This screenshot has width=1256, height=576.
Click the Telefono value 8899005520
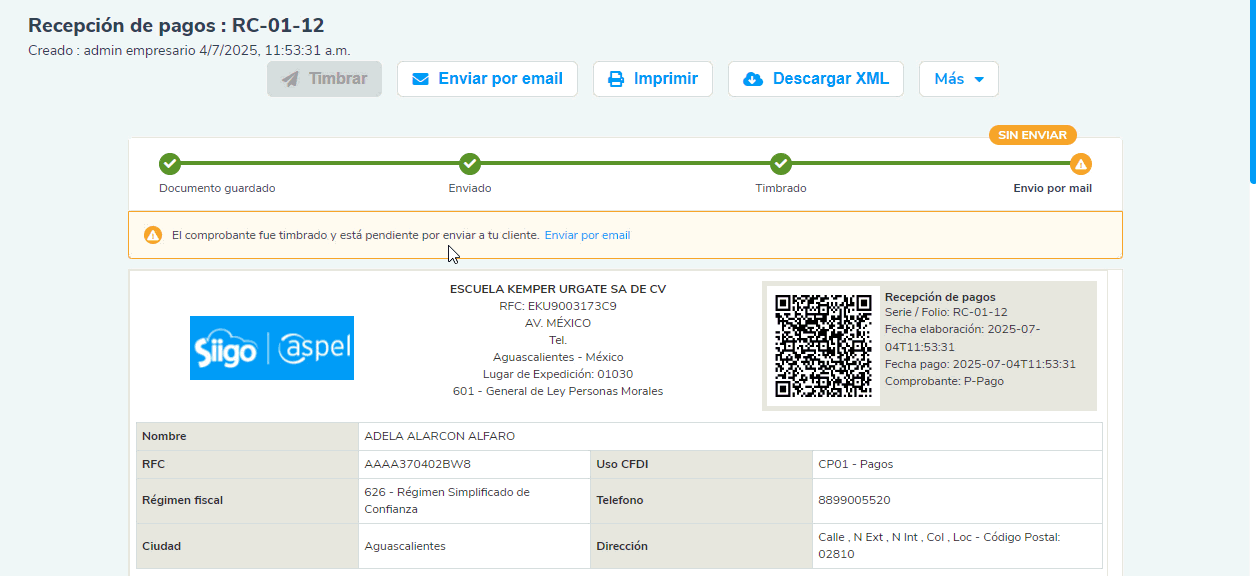[854, 500]
